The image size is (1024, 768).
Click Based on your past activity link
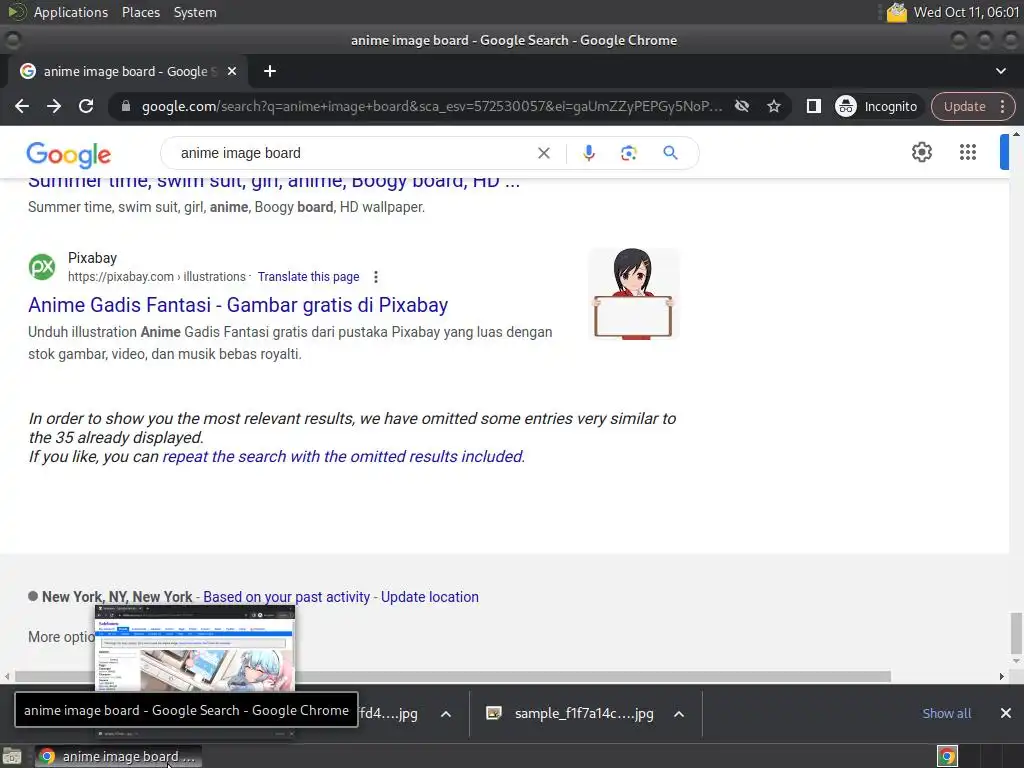[x=287, y=597]
